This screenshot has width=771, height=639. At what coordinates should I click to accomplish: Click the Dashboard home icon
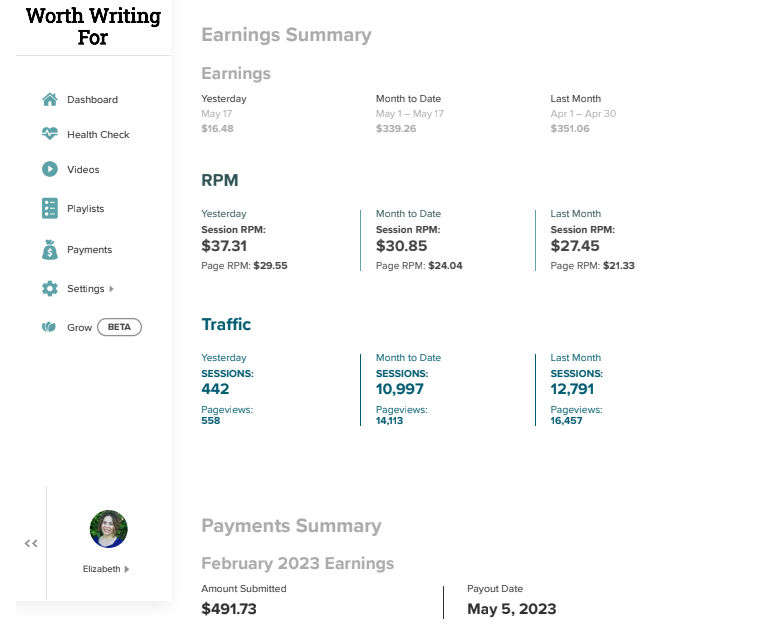(x=50, y=99)
